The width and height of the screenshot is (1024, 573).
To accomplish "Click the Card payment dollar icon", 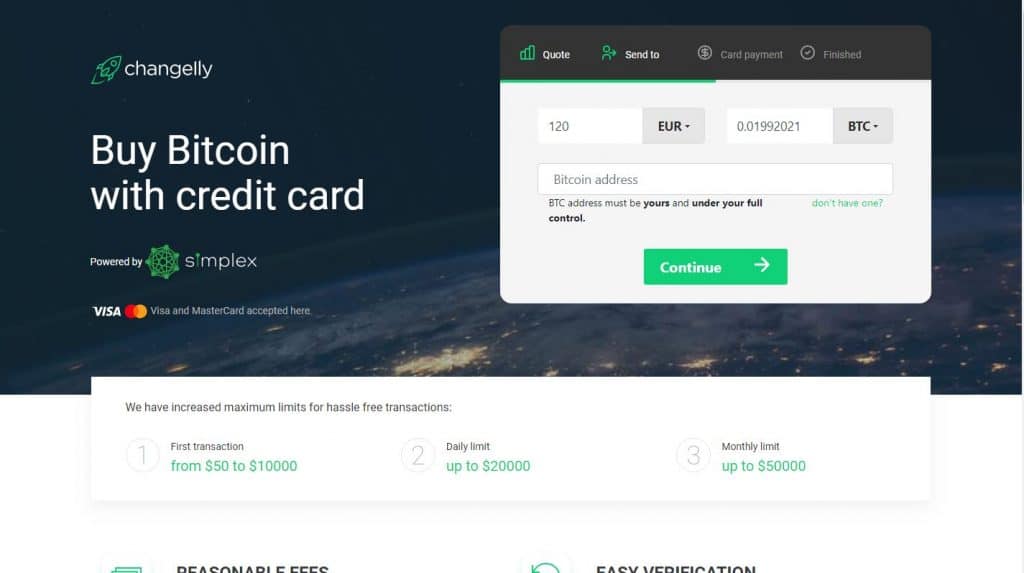I will (704, 53).
